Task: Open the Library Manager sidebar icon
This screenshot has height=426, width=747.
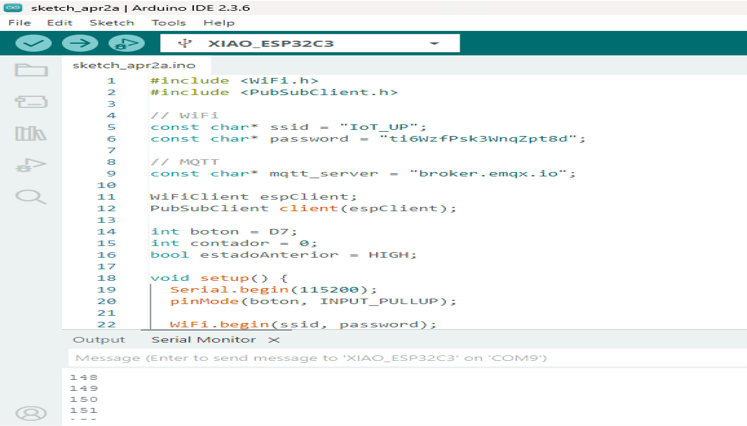Action: pos(31,133)
